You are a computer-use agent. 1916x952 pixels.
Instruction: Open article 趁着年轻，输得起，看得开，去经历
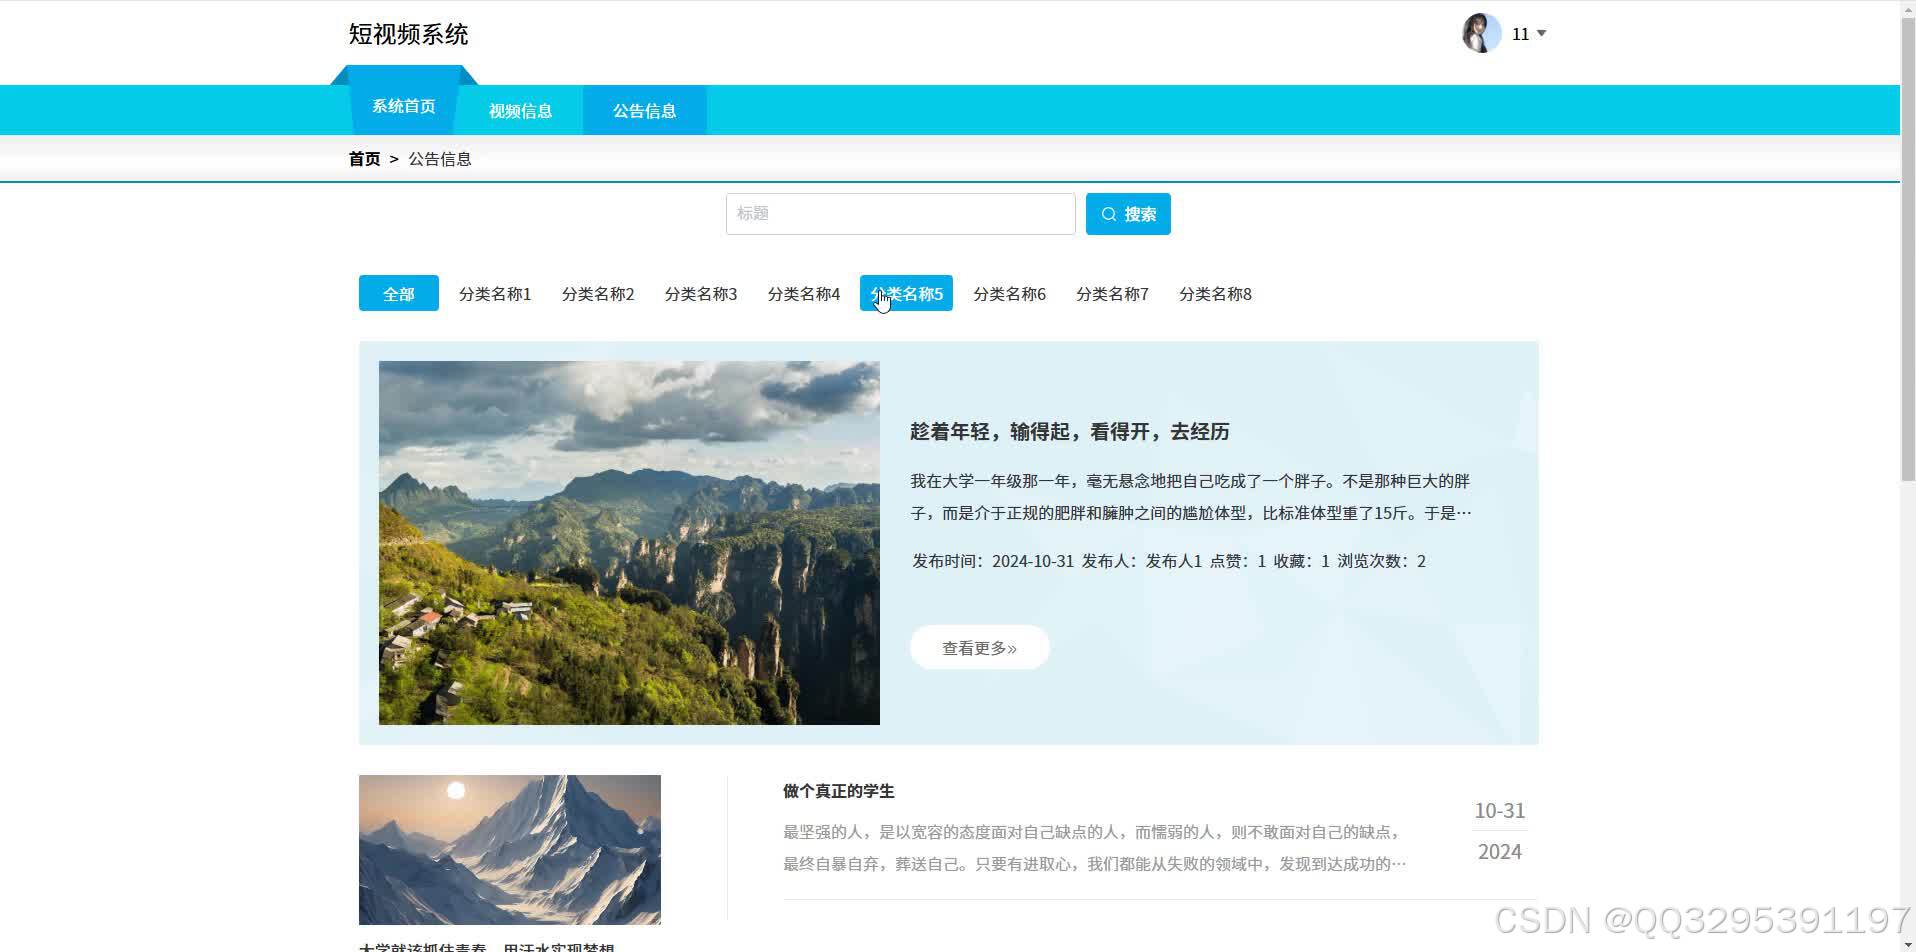(x=1069, y=432)
